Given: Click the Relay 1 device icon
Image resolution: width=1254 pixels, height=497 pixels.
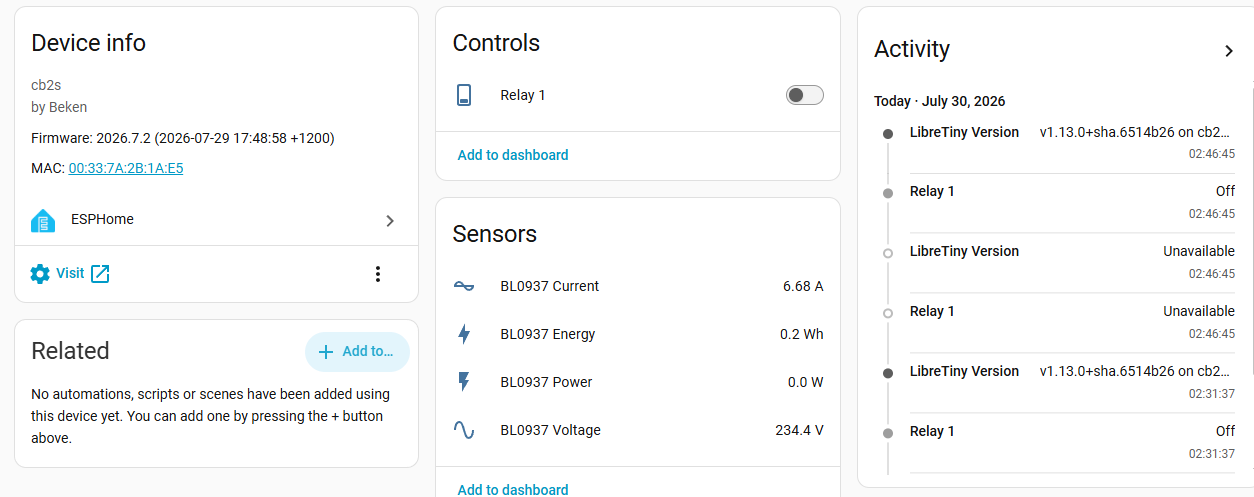Looking at the screenshot, I should coord(464,95).
